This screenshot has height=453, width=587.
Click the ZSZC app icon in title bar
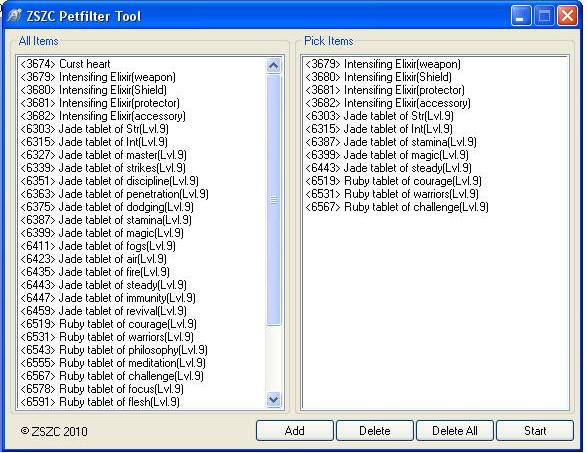pos(14,16)
